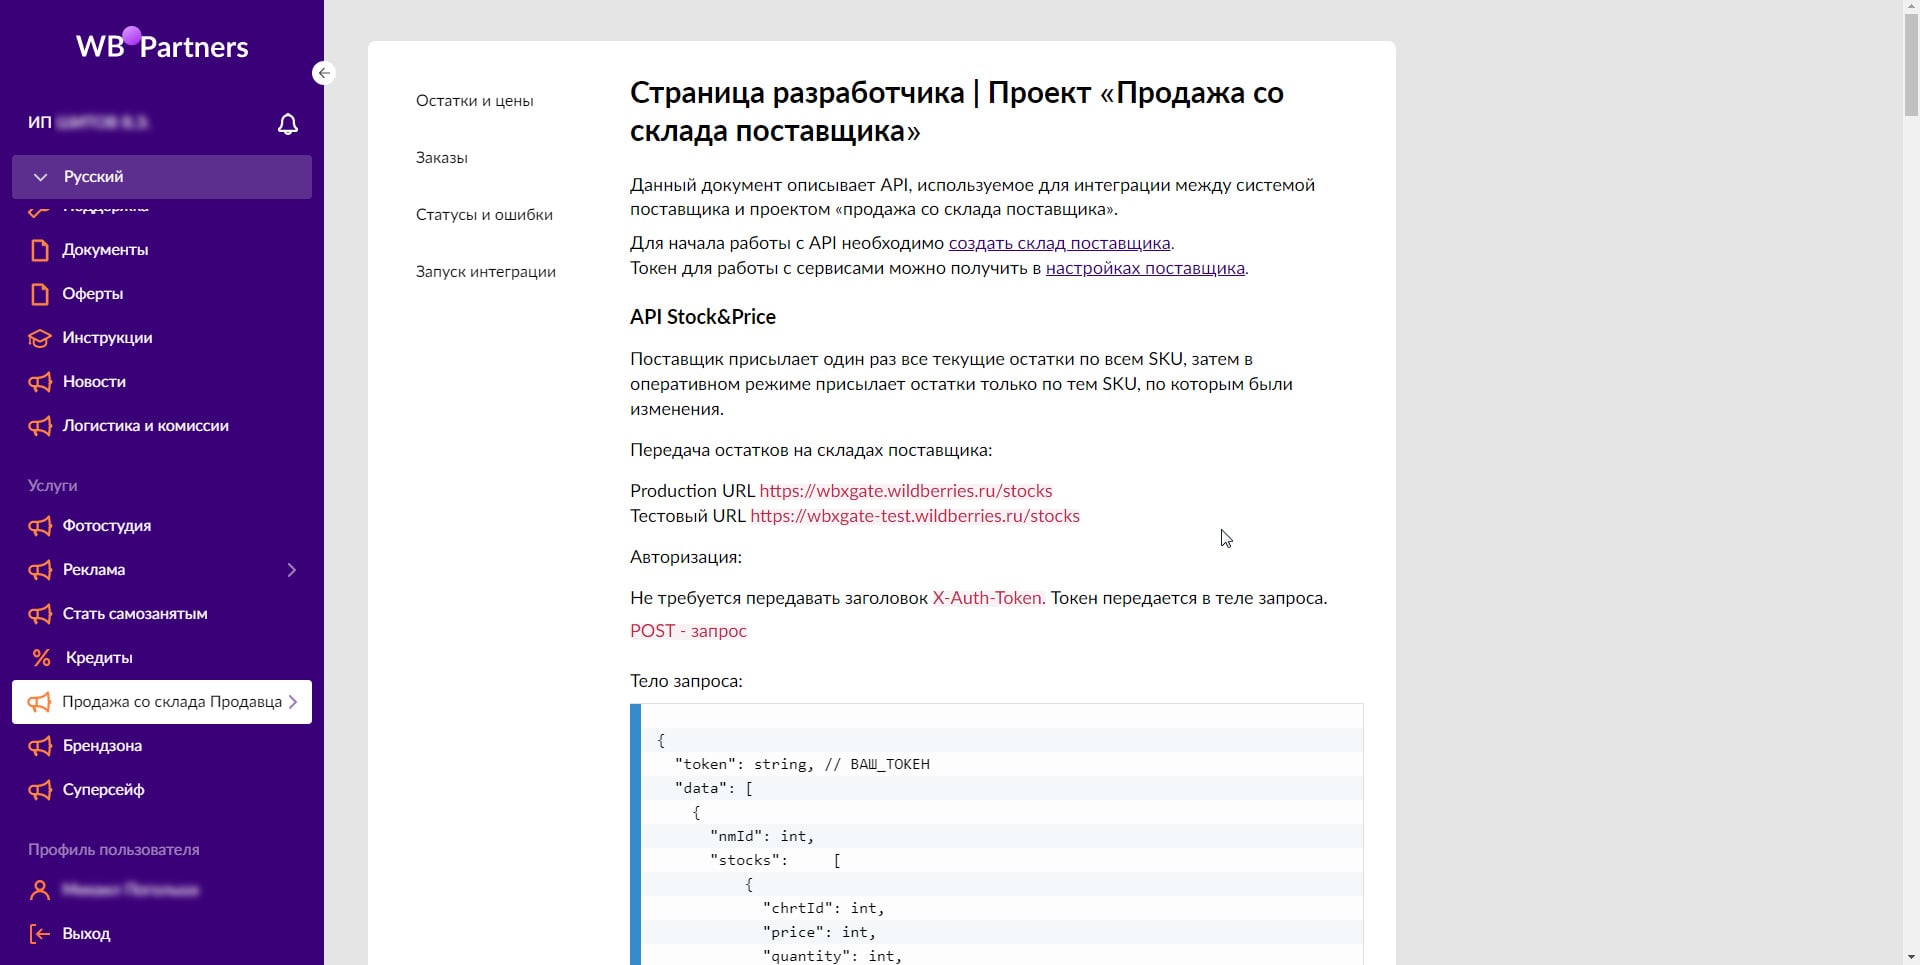Viewport: 1920px width, 965px height.
Task: Click the blurred ИП supplier name
Action: 102,122
